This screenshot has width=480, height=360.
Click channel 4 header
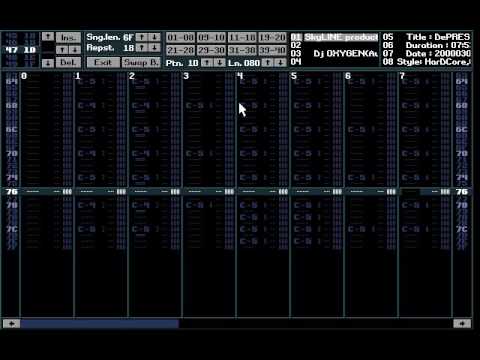coord(240,76)
